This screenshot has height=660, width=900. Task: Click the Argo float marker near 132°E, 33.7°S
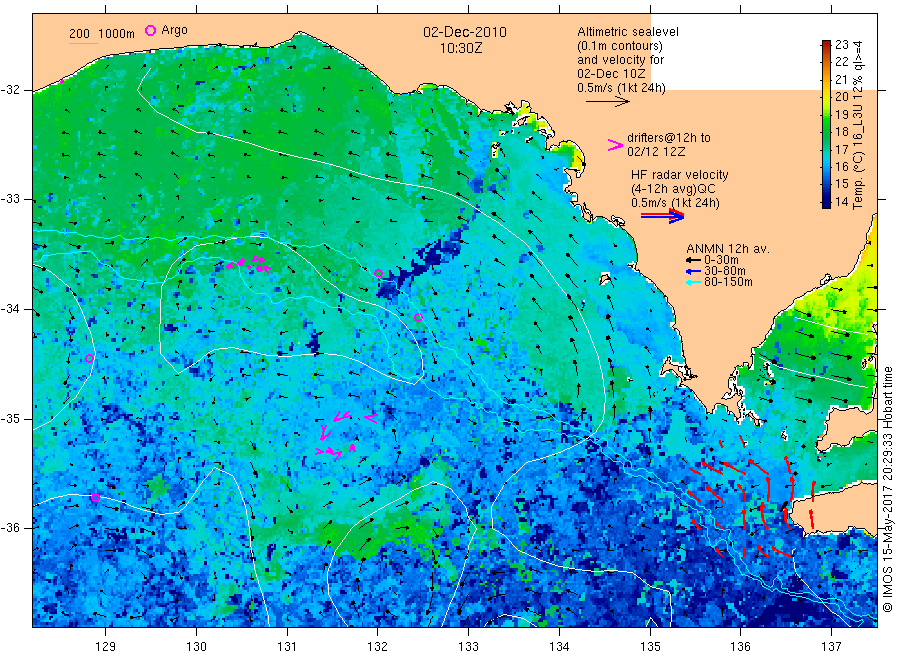(378, 274)
